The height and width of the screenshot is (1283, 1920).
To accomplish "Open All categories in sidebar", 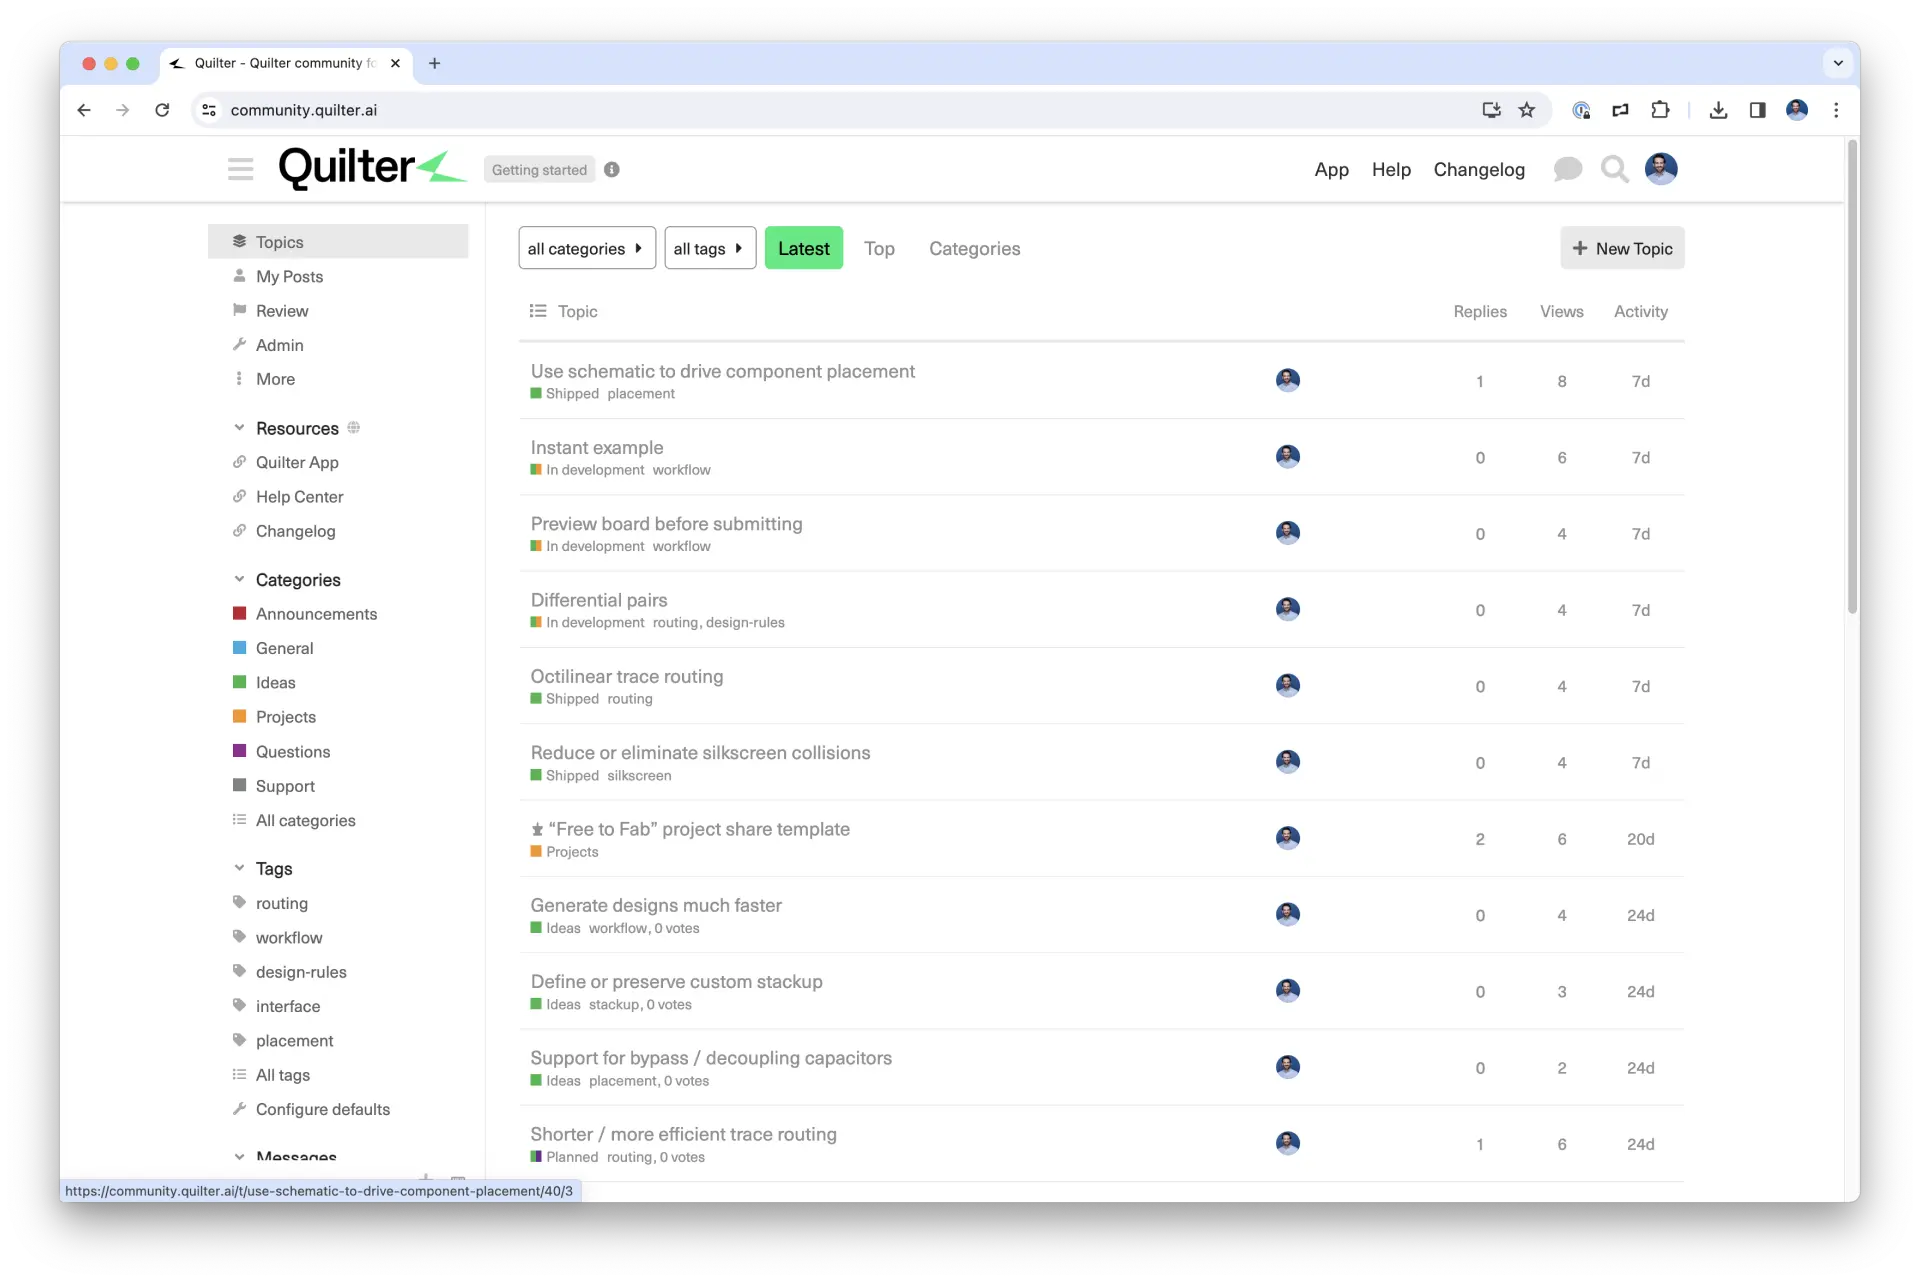I will tap(305, 820).
